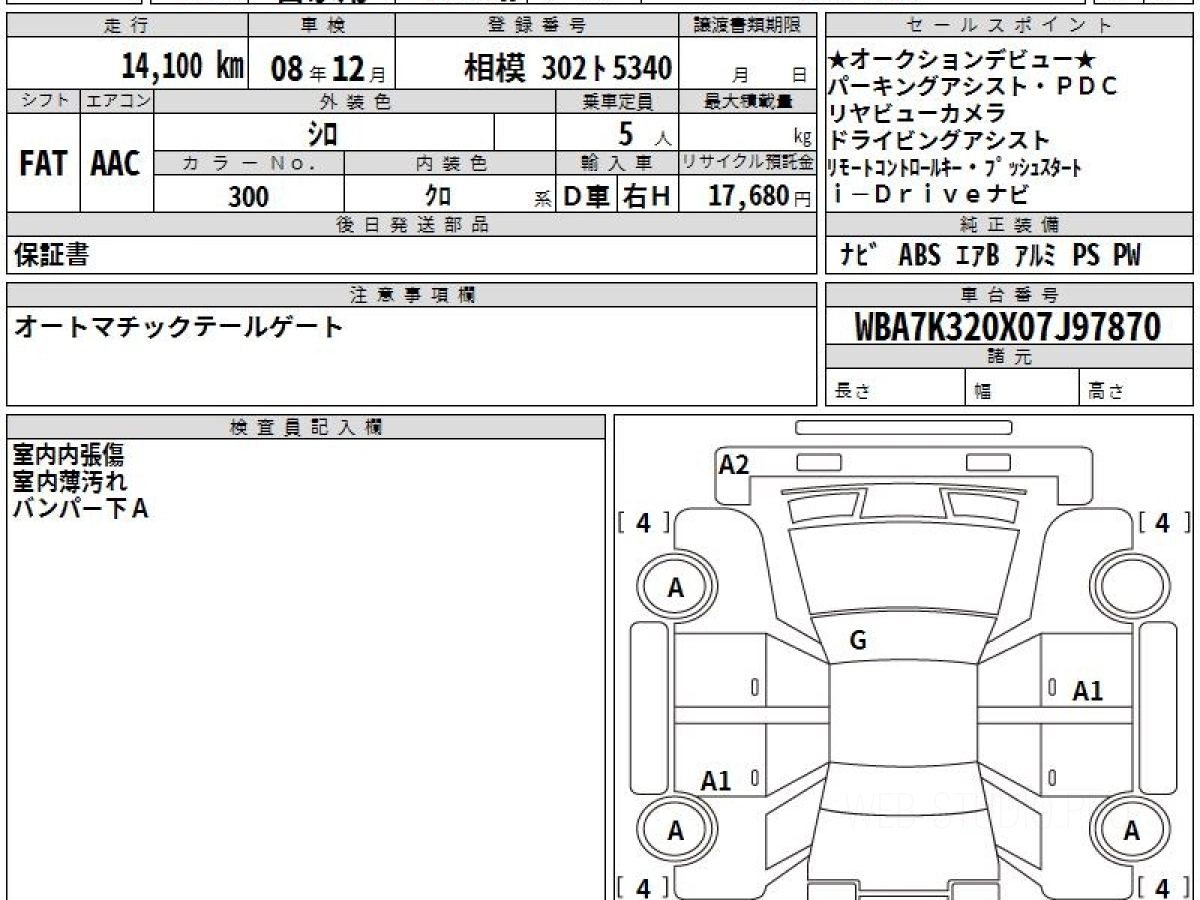
Task: Click chassis number WBA7K320X07J97870
Action: tap(1008, 327)
